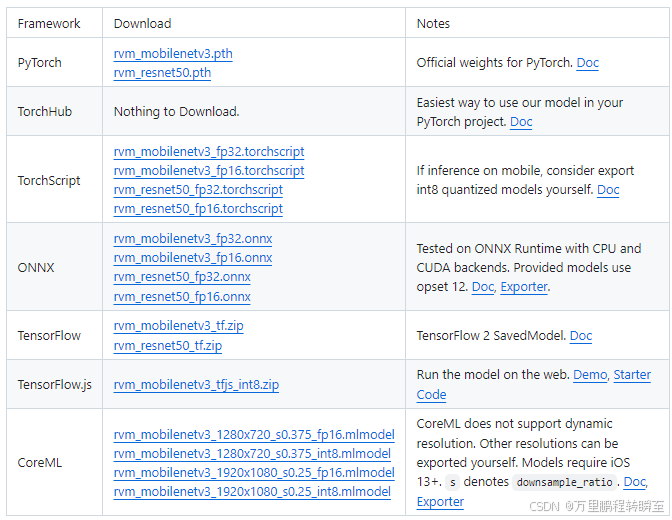
Task: Open the Doc link in ONNX row
Action: click(483, 287)
